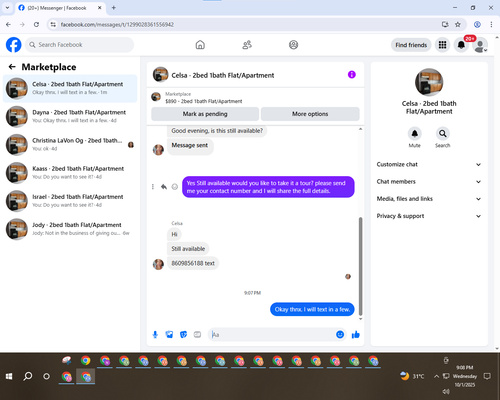
Task: Reload the page with the refresh button
Action: [36, 24]
